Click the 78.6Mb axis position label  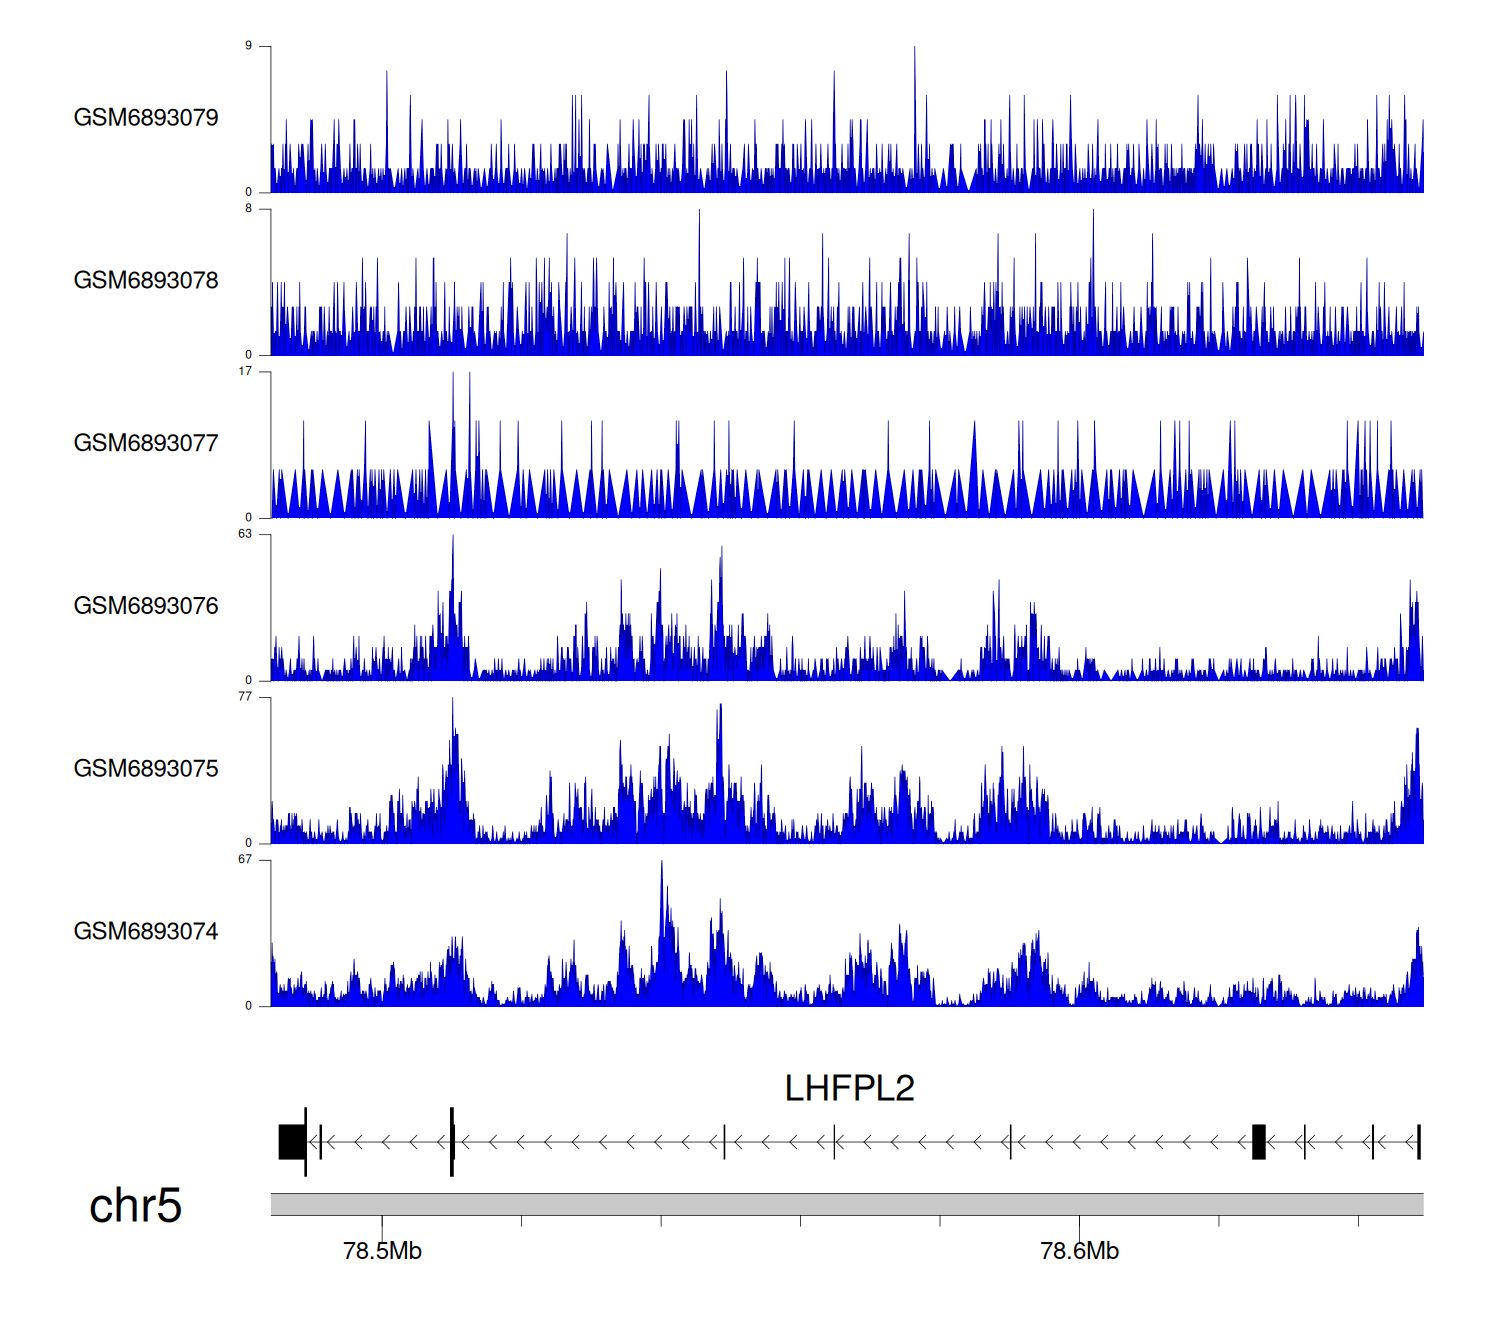coord(1079,1251)
